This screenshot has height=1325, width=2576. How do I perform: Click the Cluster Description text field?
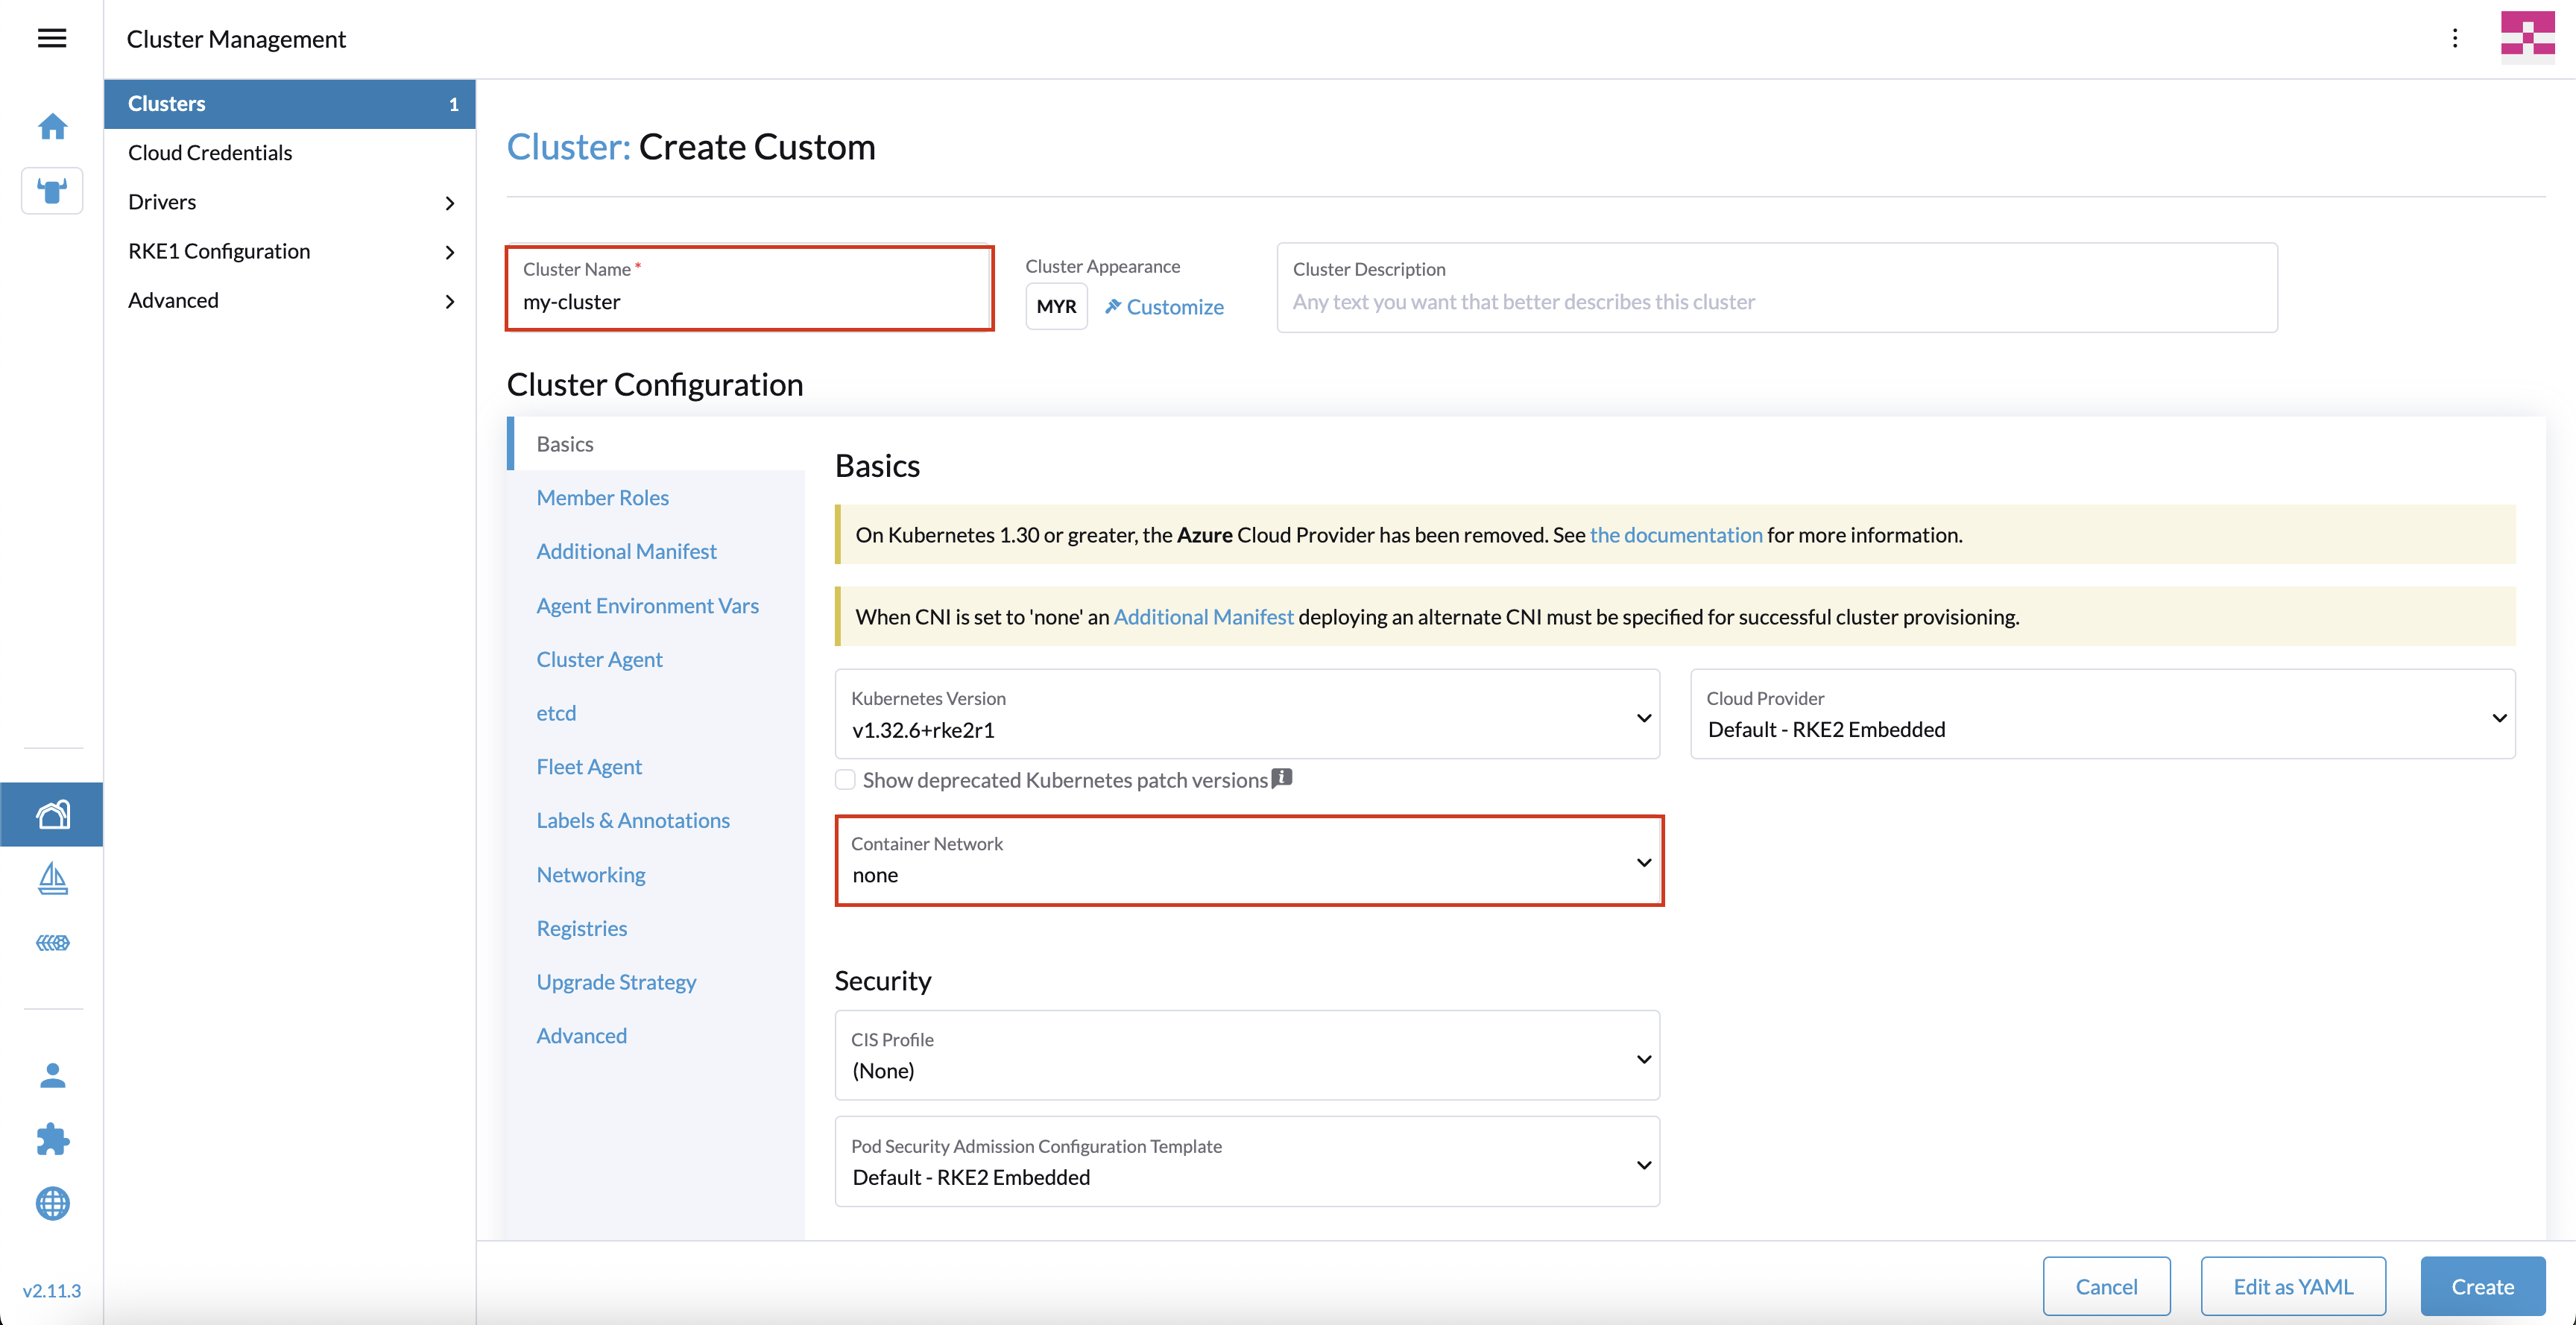point(1776,287)
